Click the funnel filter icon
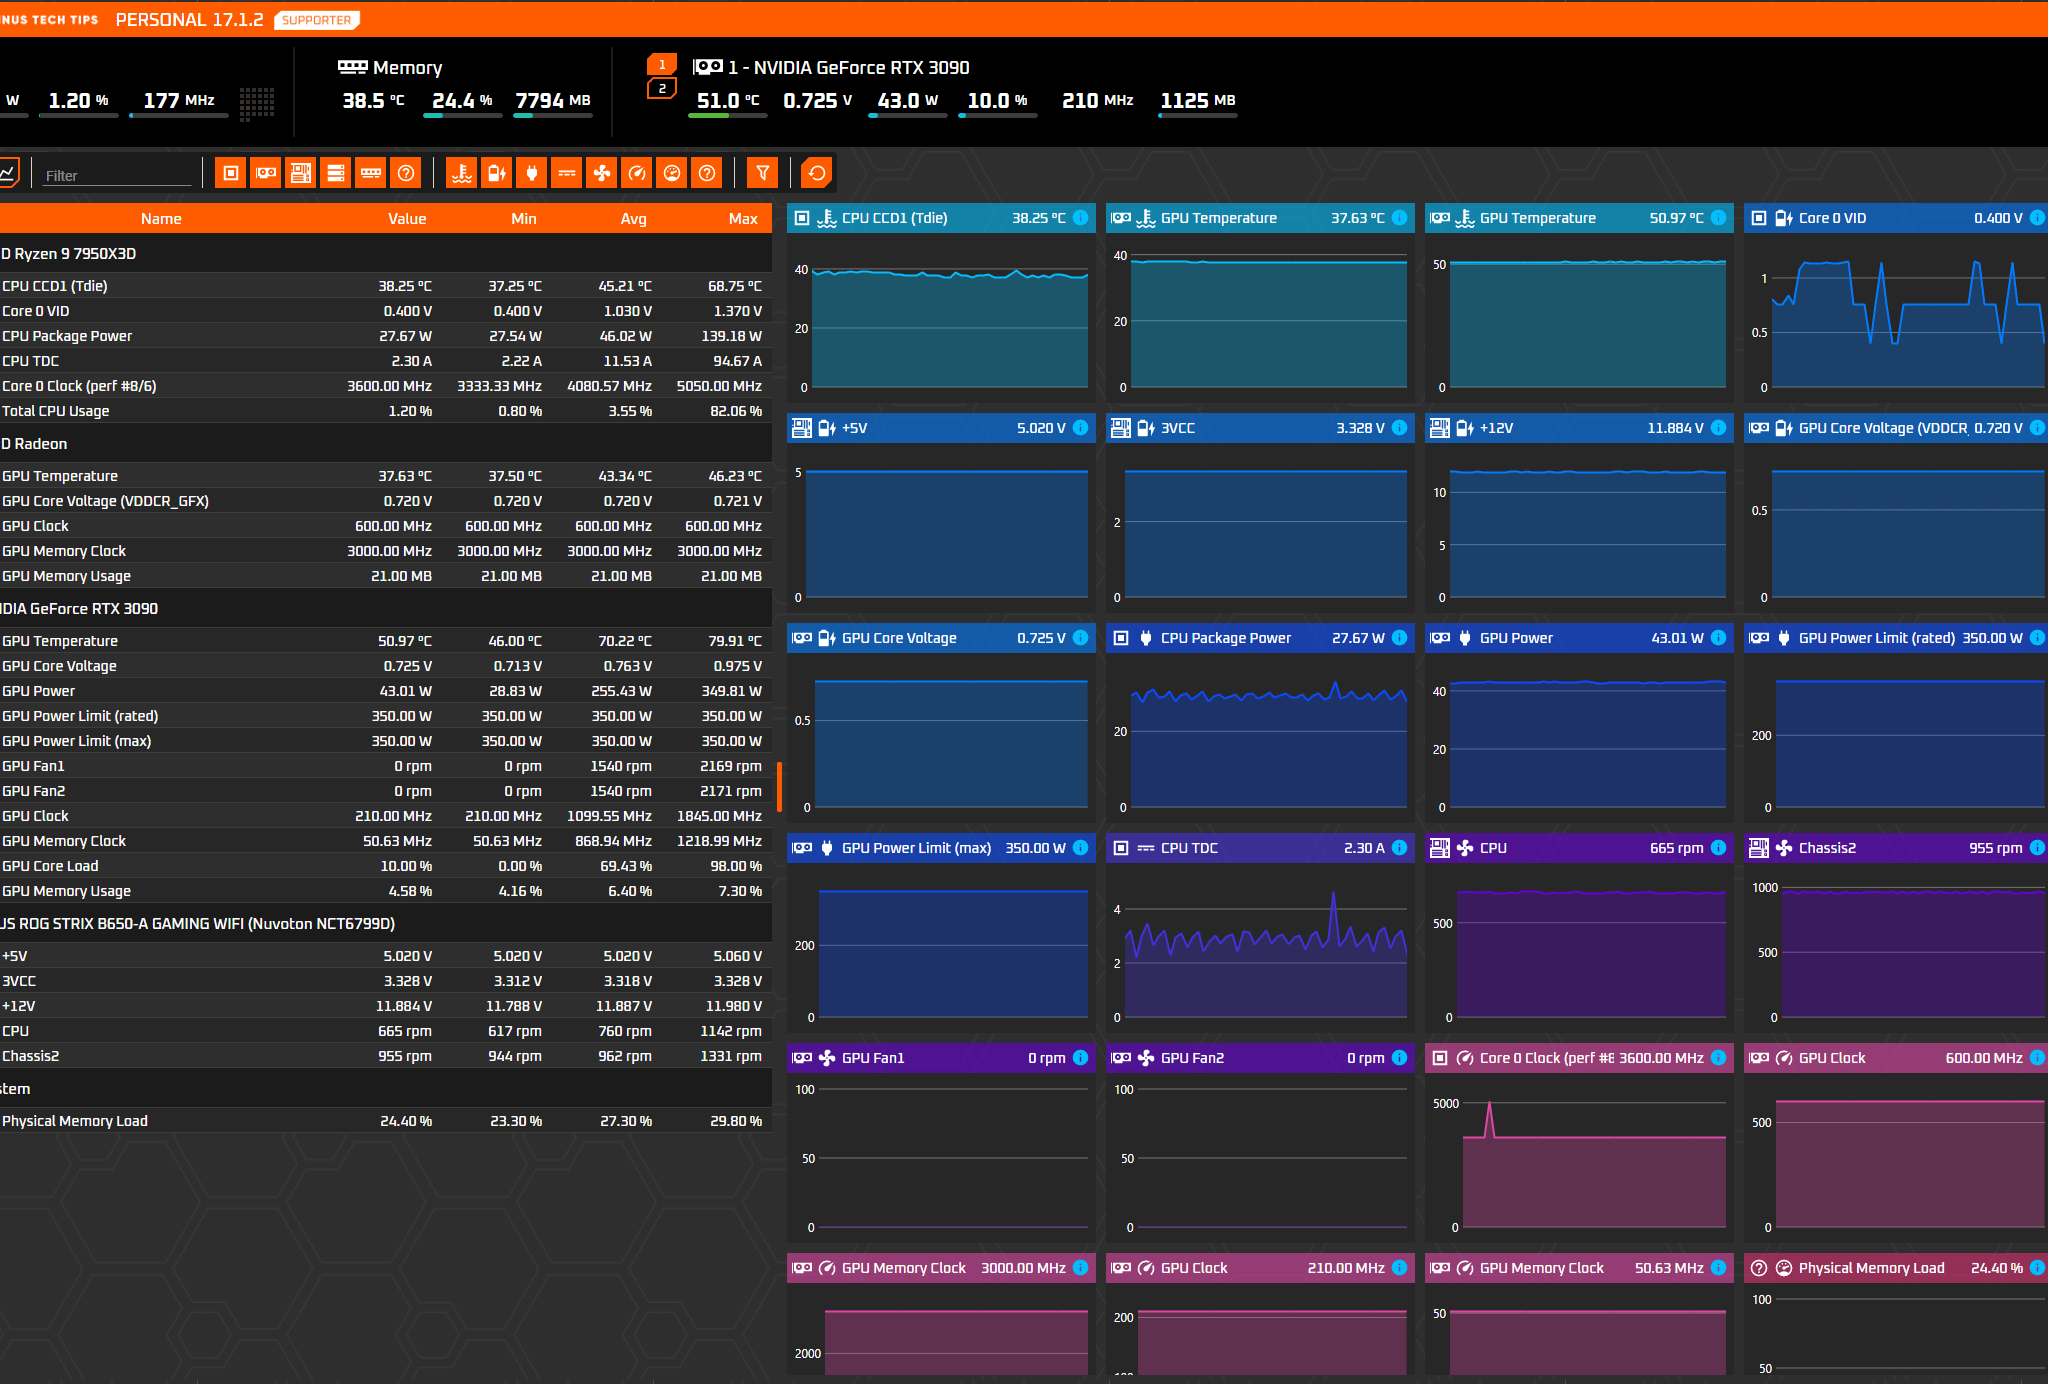 pos(762,173)
